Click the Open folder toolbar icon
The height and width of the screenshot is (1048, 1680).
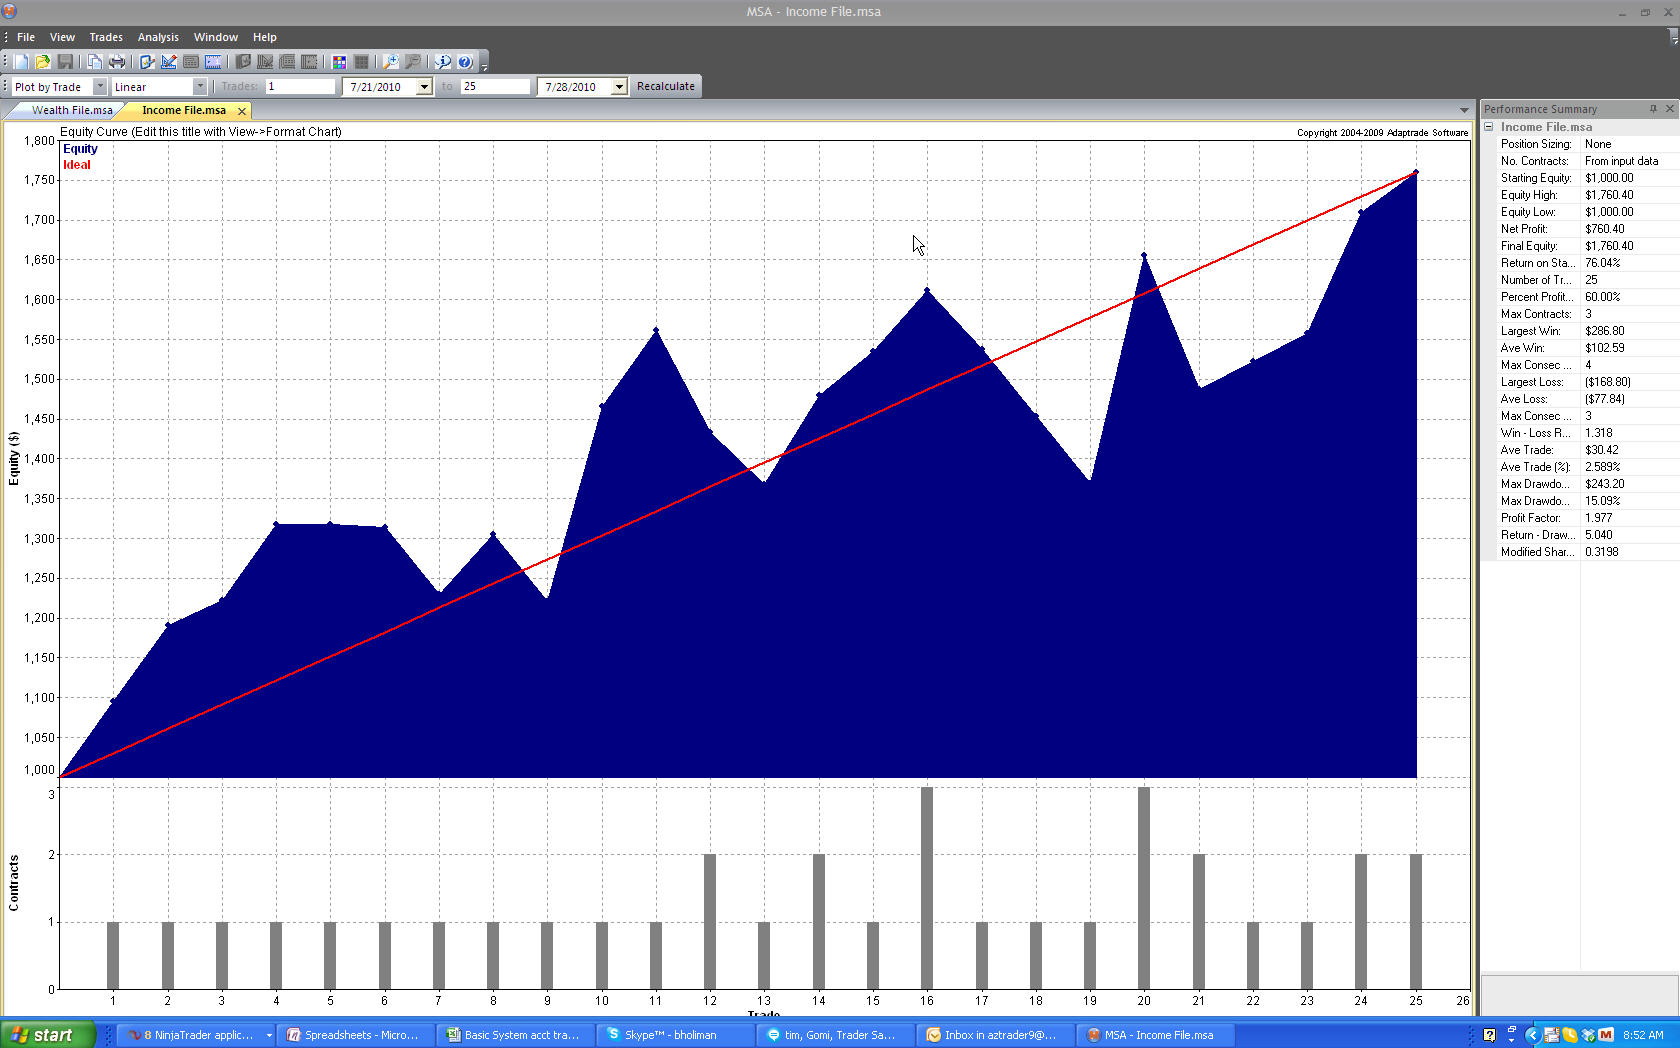[43, 62]
